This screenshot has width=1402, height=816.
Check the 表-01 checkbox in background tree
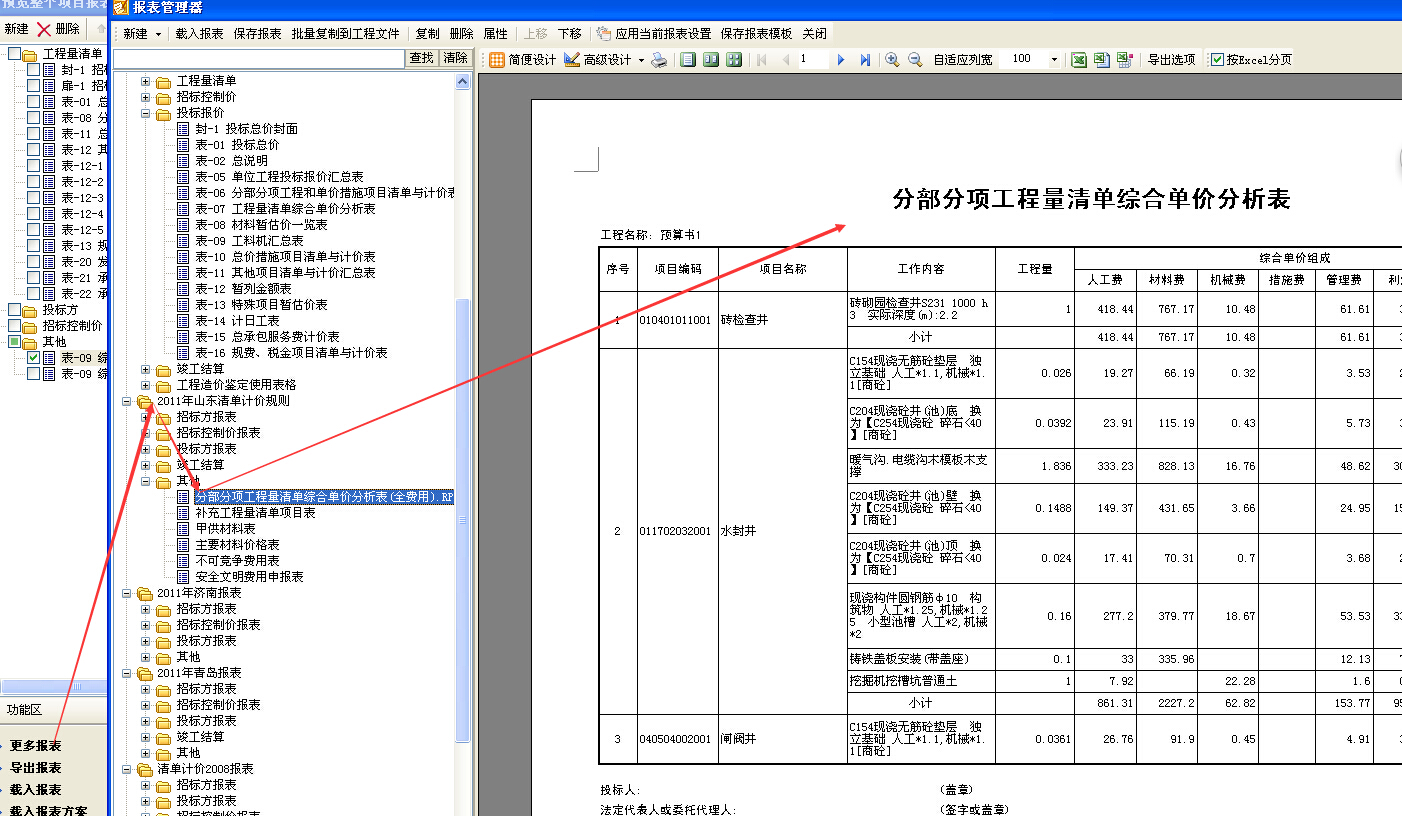(33, 102)
